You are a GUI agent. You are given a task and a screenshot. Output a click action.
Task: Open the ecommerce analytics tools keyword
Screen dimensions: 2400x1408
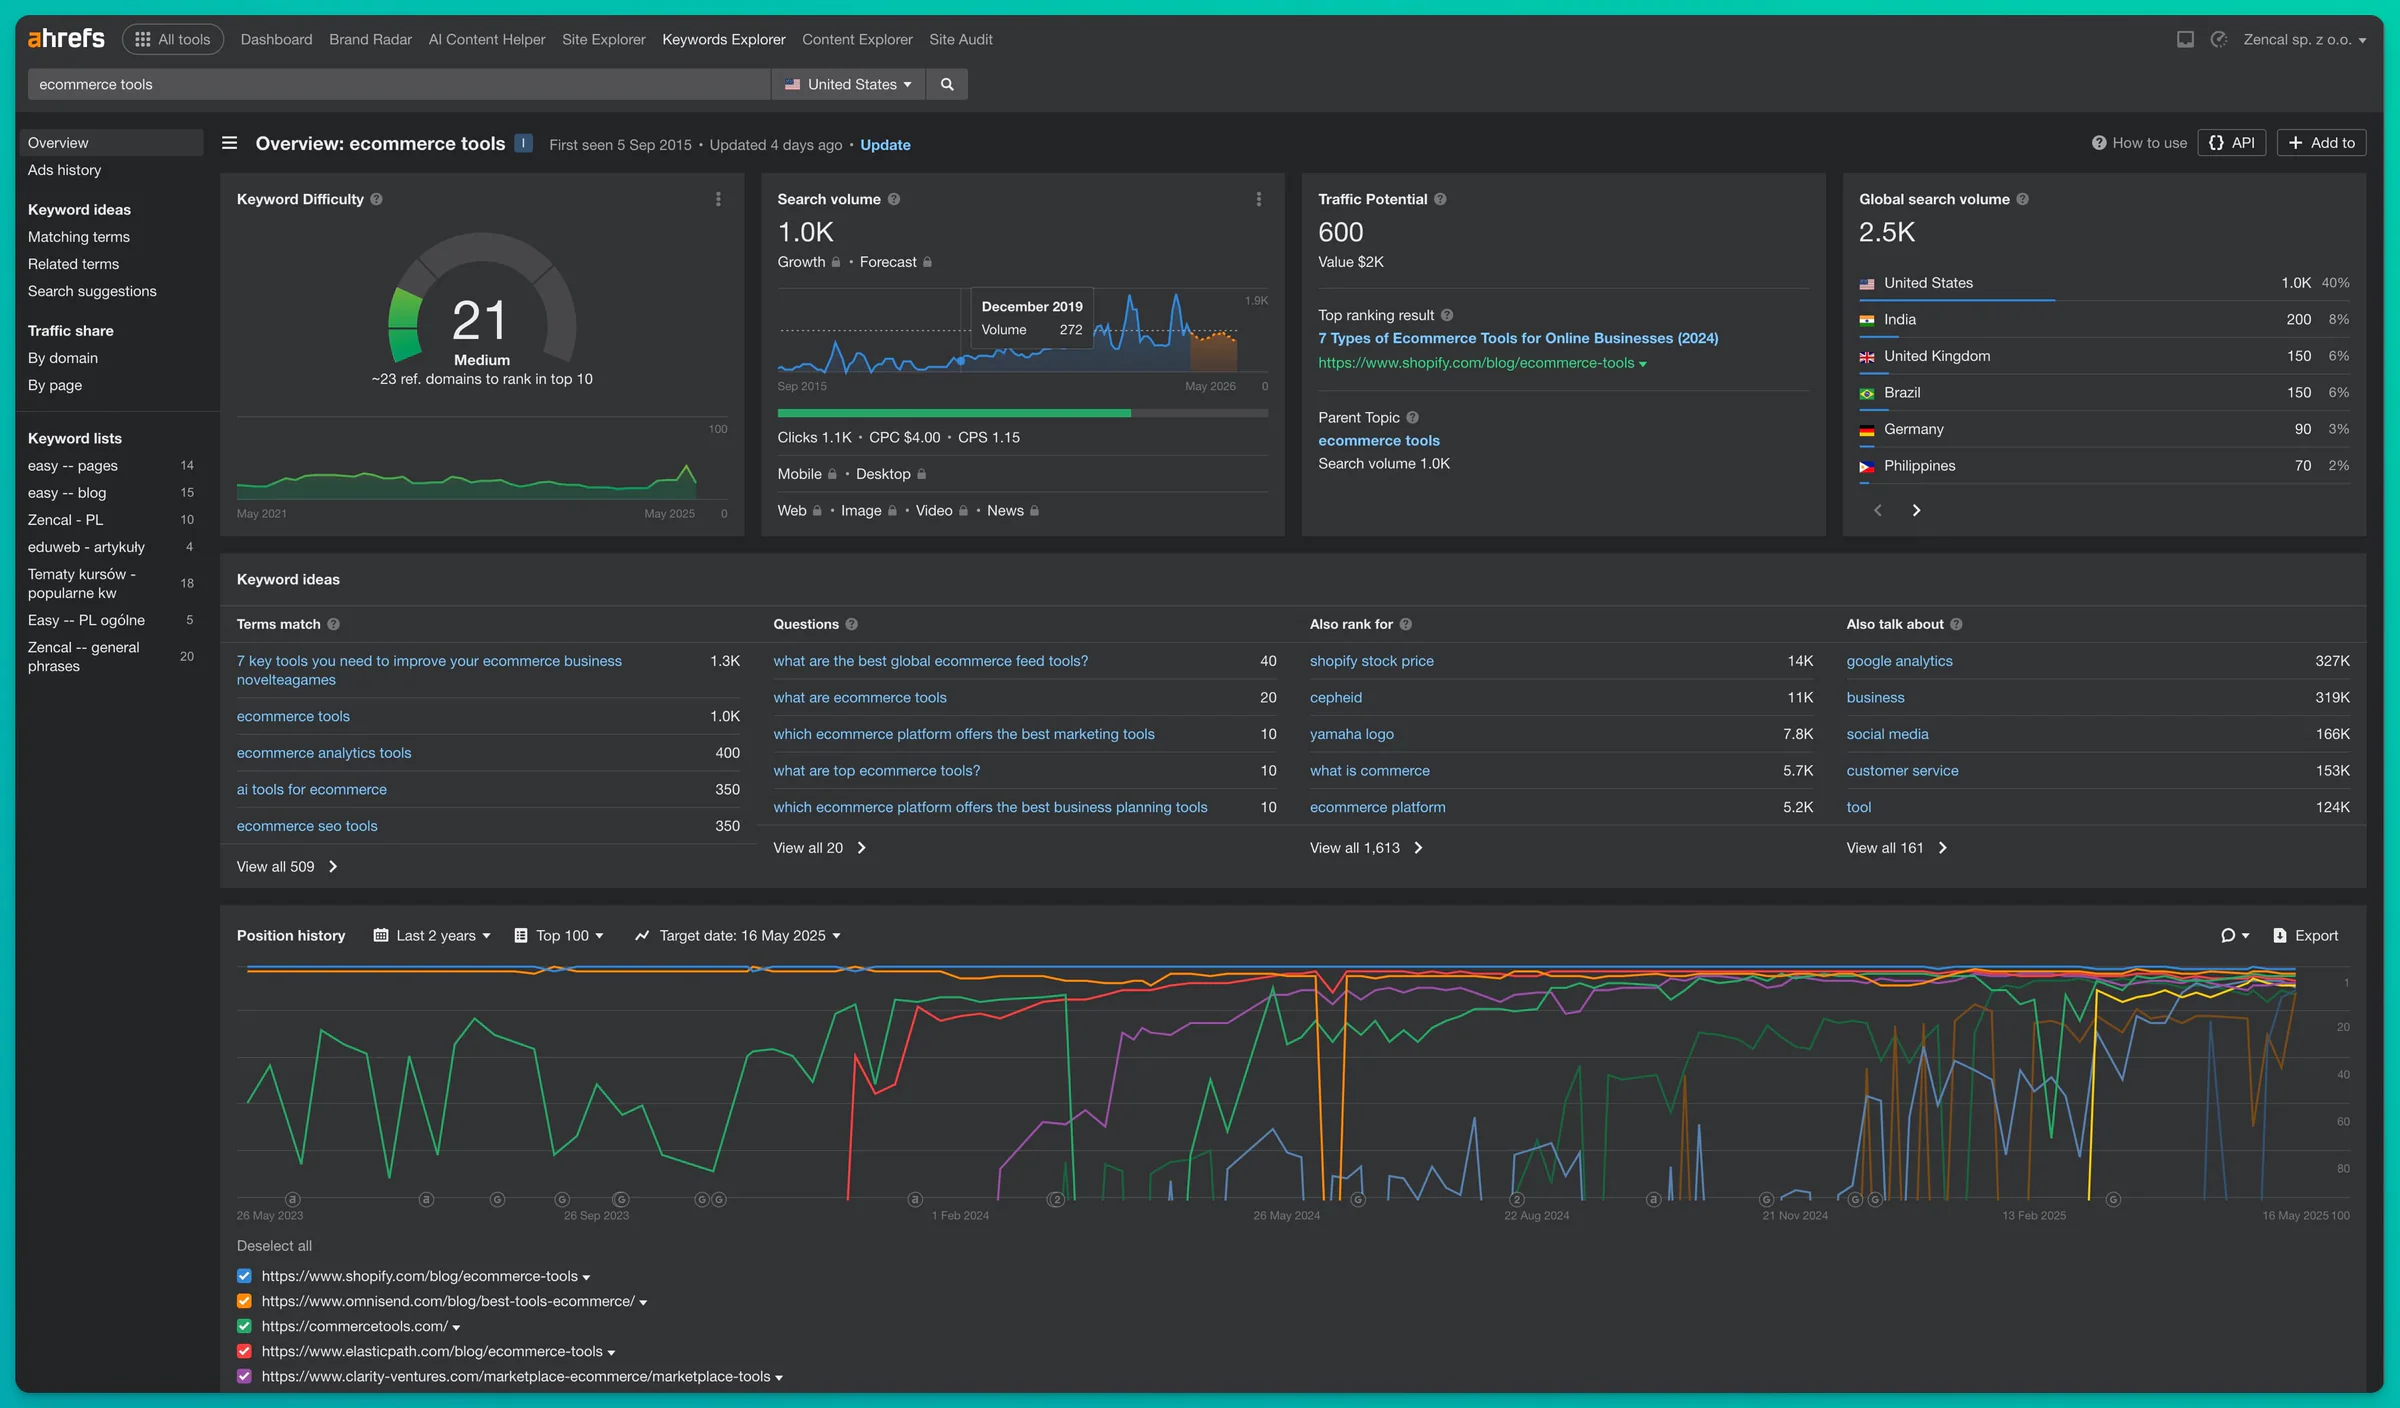pos(324,753)
